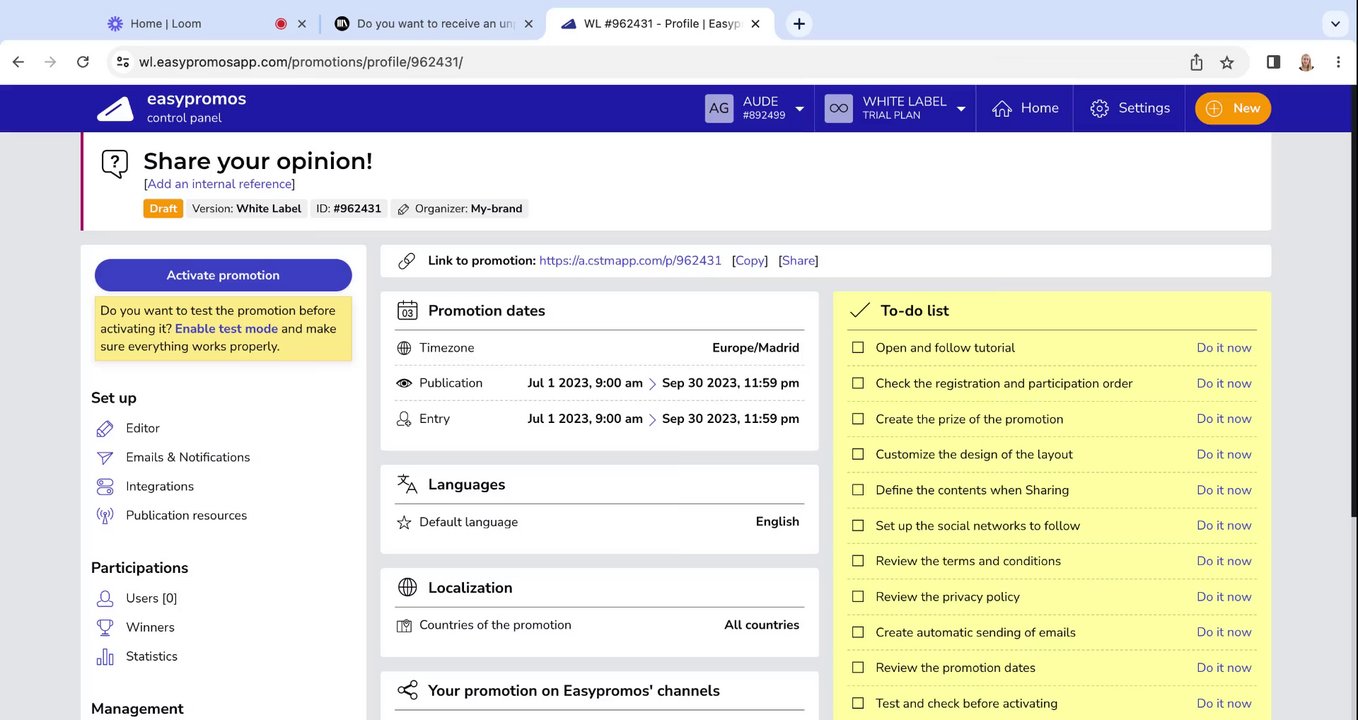Viewport: 1358px width, 720px height.
Task: Click the Timezone globe icon
Action: coord(404,348)
